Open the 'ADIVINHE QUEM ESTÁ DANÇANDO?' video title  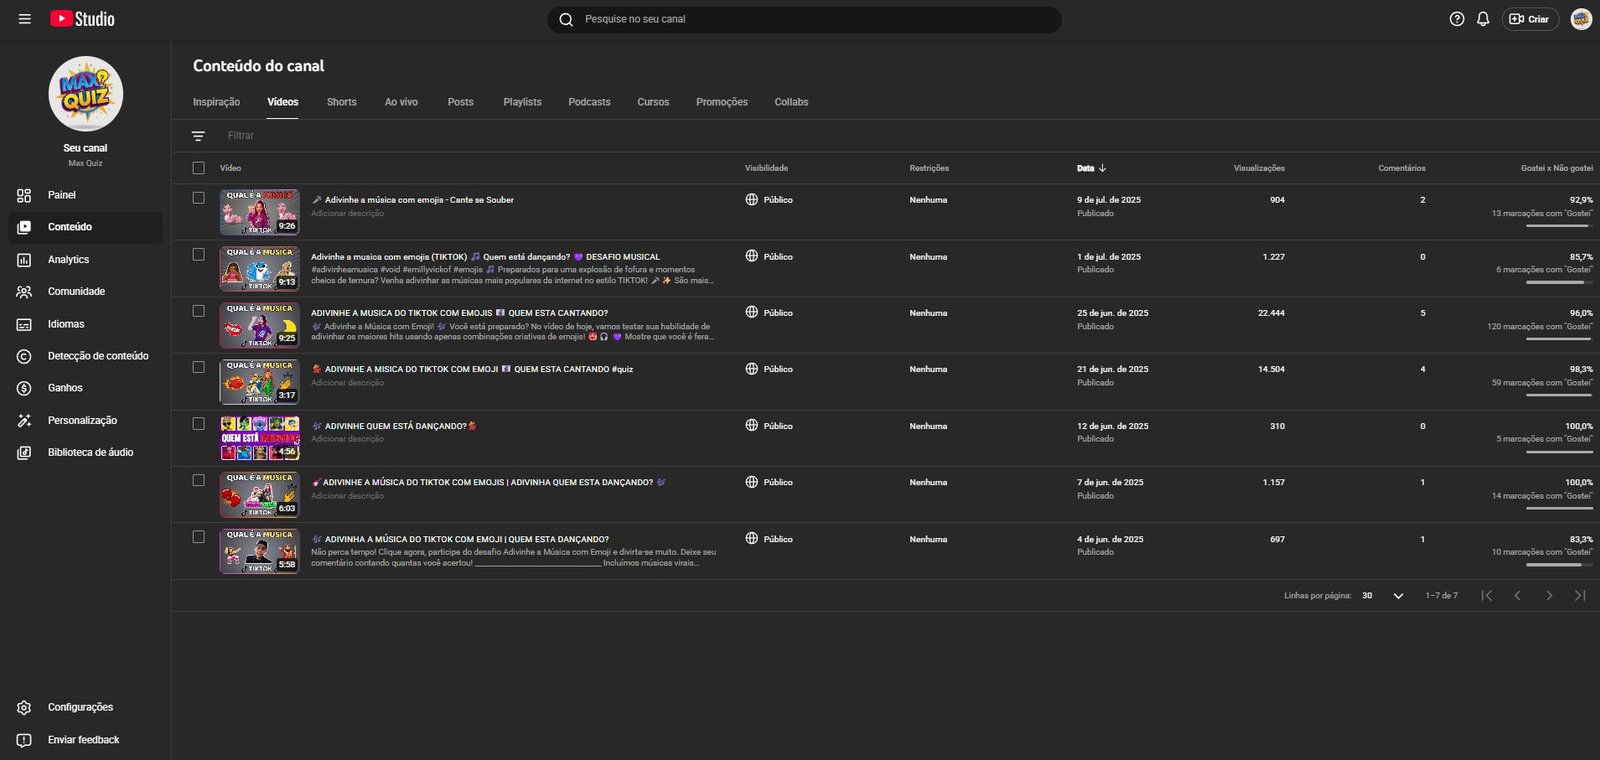tap(395, 426)
